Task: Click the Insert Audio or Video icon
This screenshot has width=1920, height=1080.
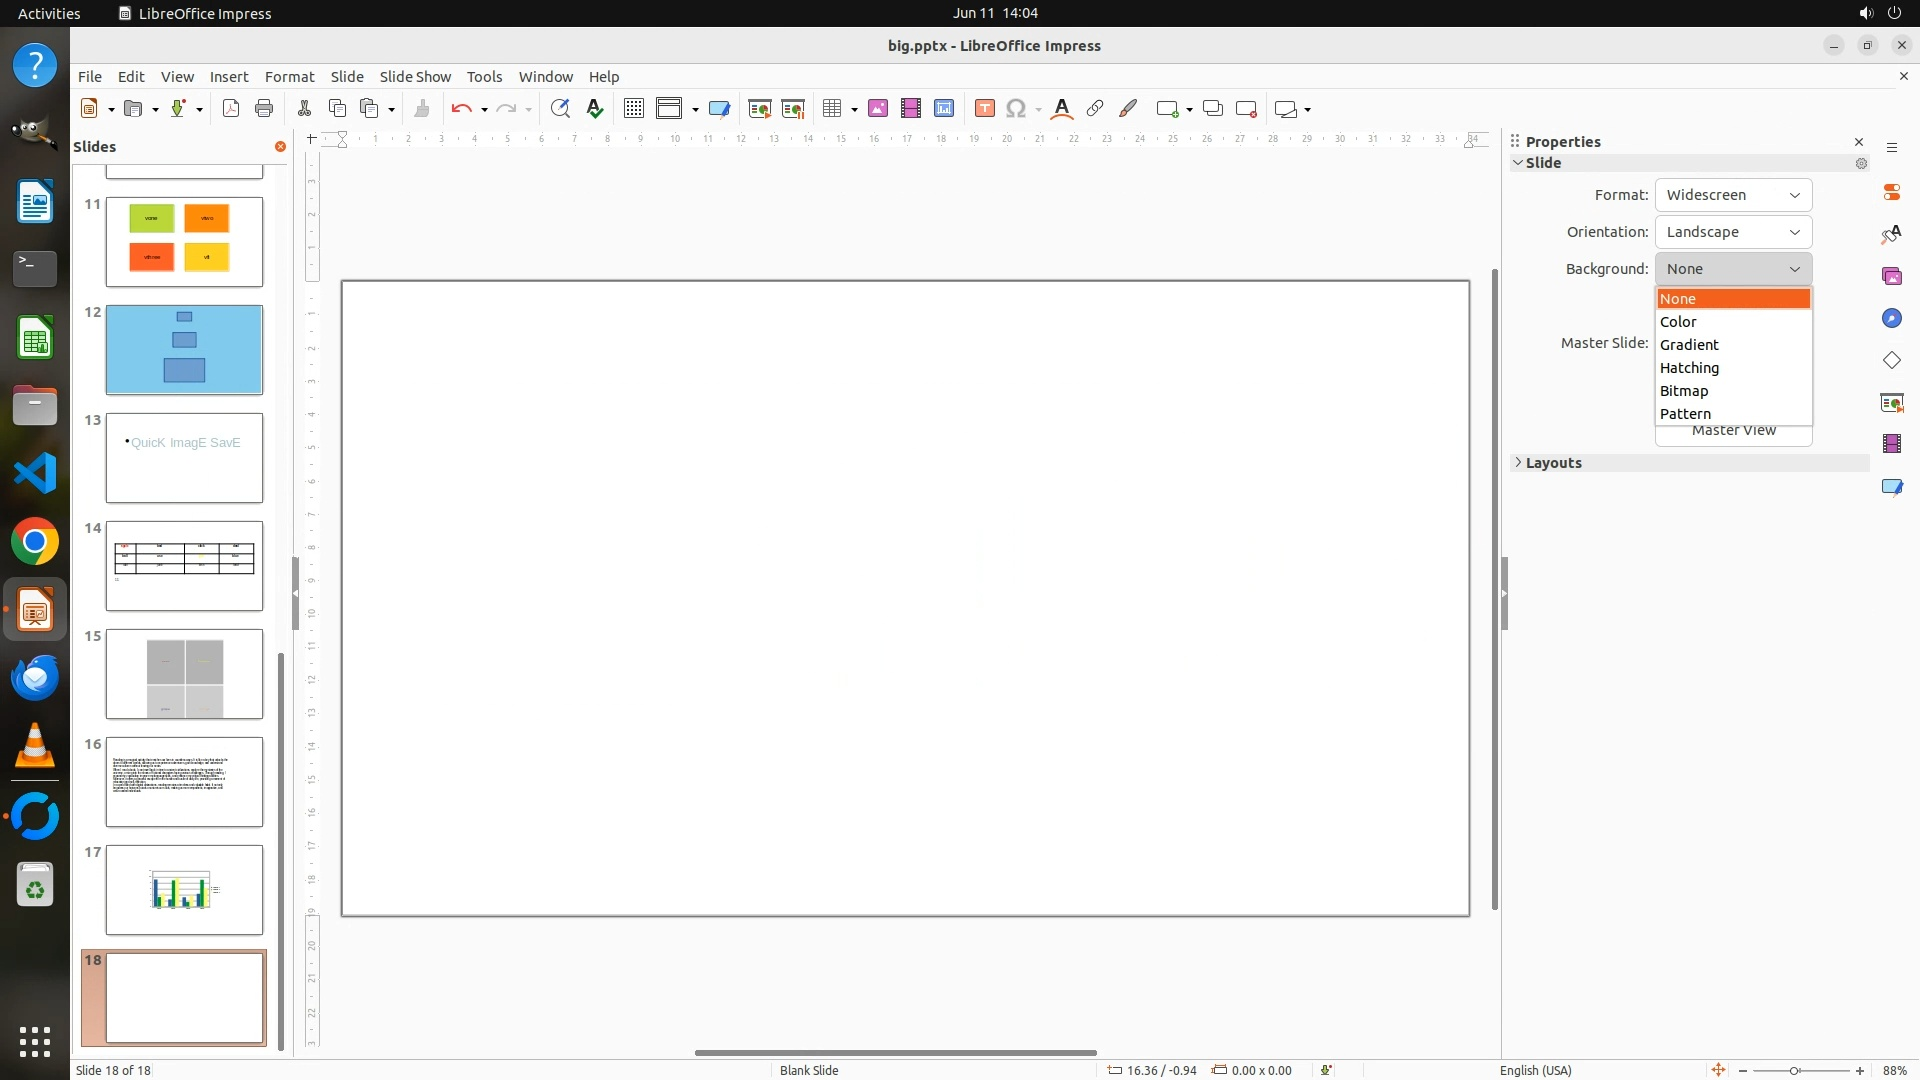Action: 910,109
